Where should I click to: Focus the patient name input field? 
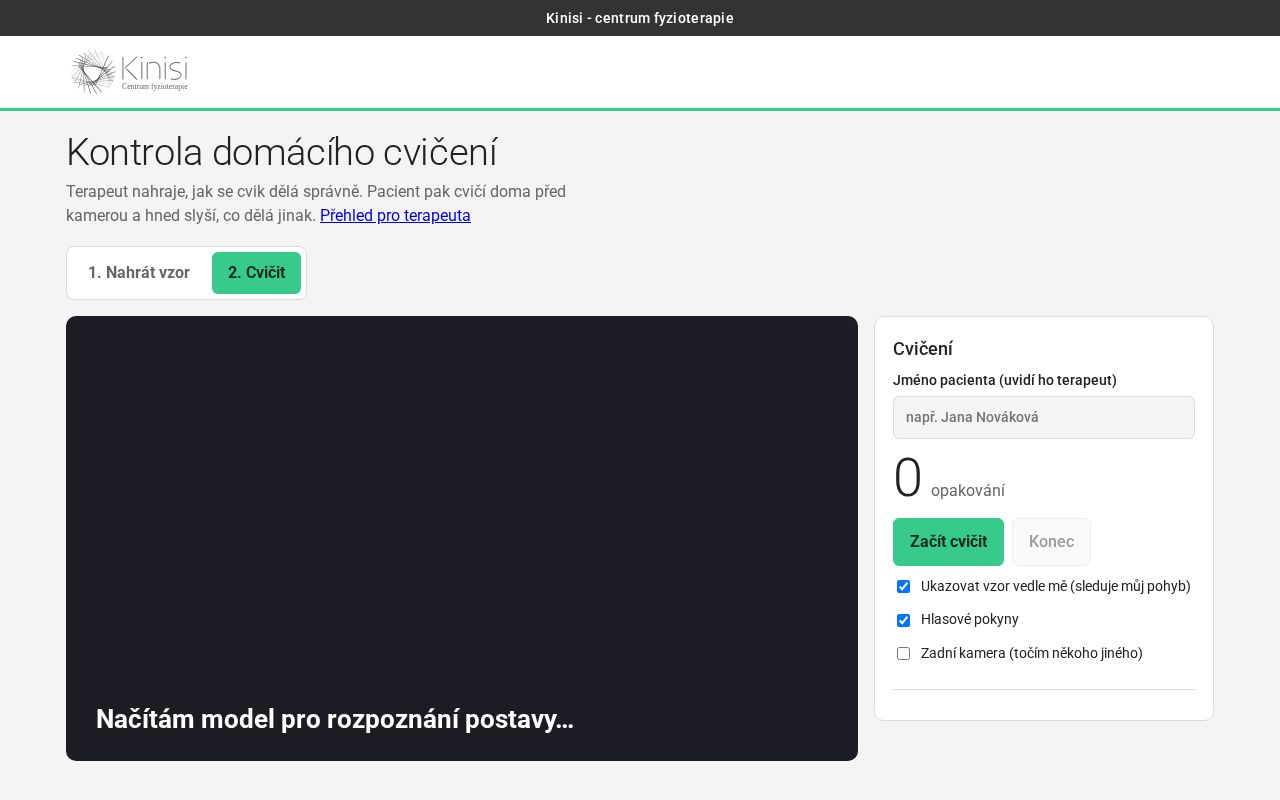1044,417
